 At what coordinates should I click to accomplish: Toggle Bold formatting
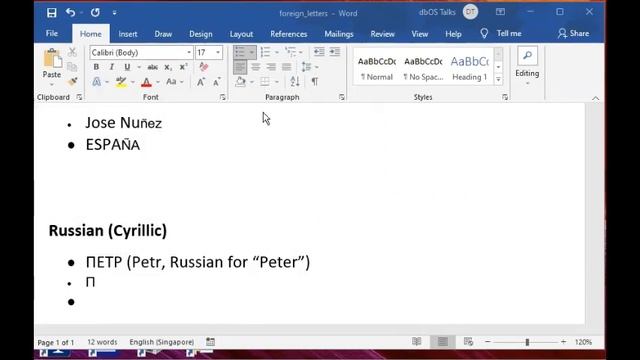pos(96,67)
